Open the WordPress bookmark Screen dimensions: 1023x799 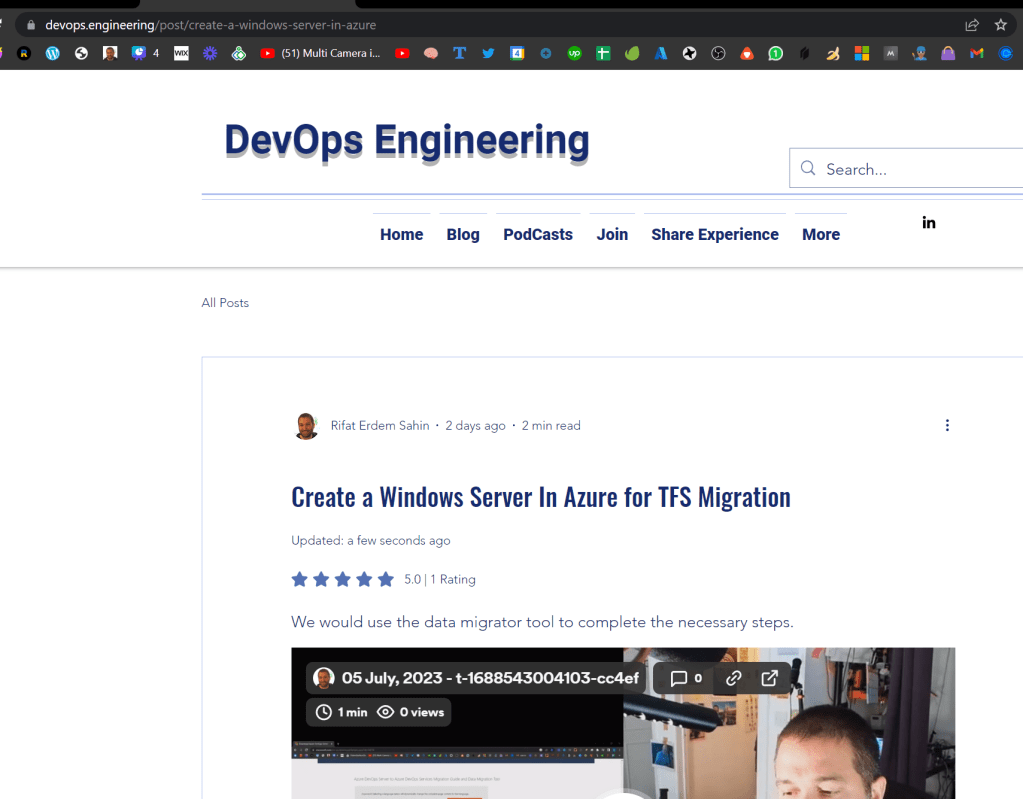53,53
